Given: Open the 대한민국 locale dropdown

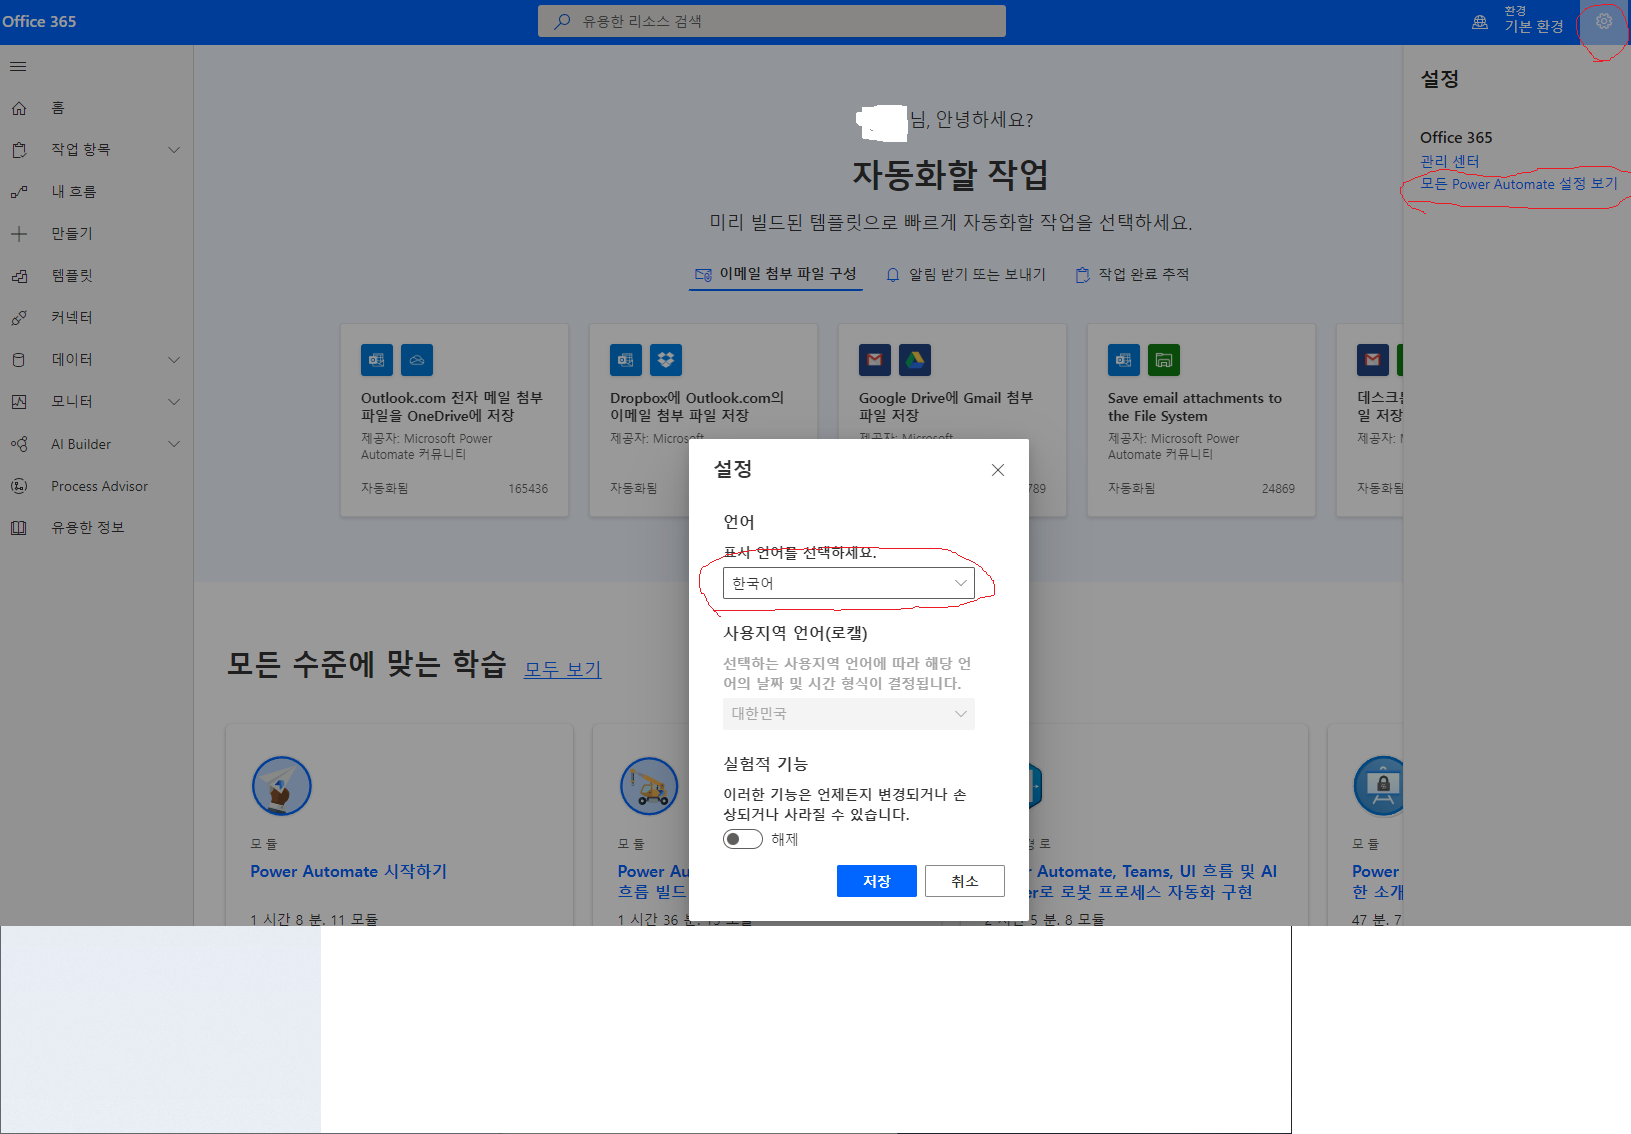Looking at the screenshot, I should pos(849,714).
